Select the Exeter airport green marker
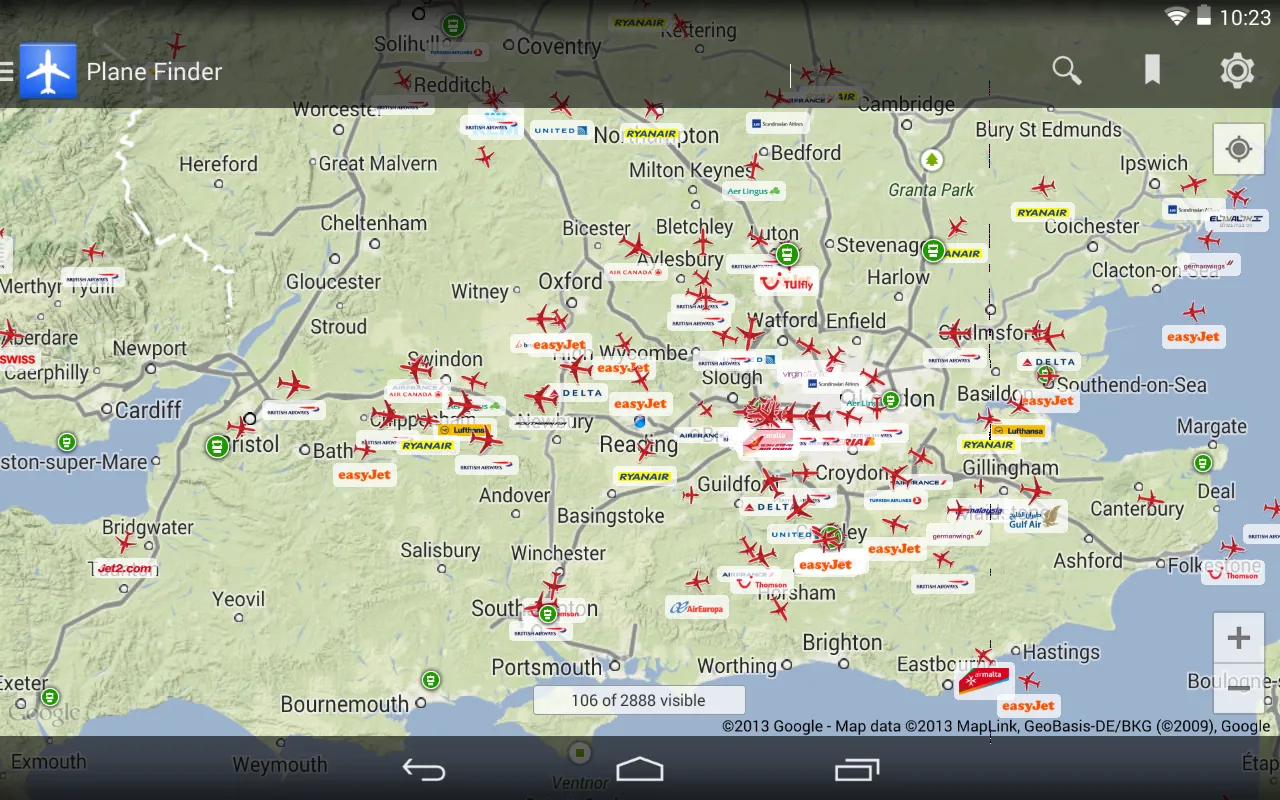 coord(49,696)
